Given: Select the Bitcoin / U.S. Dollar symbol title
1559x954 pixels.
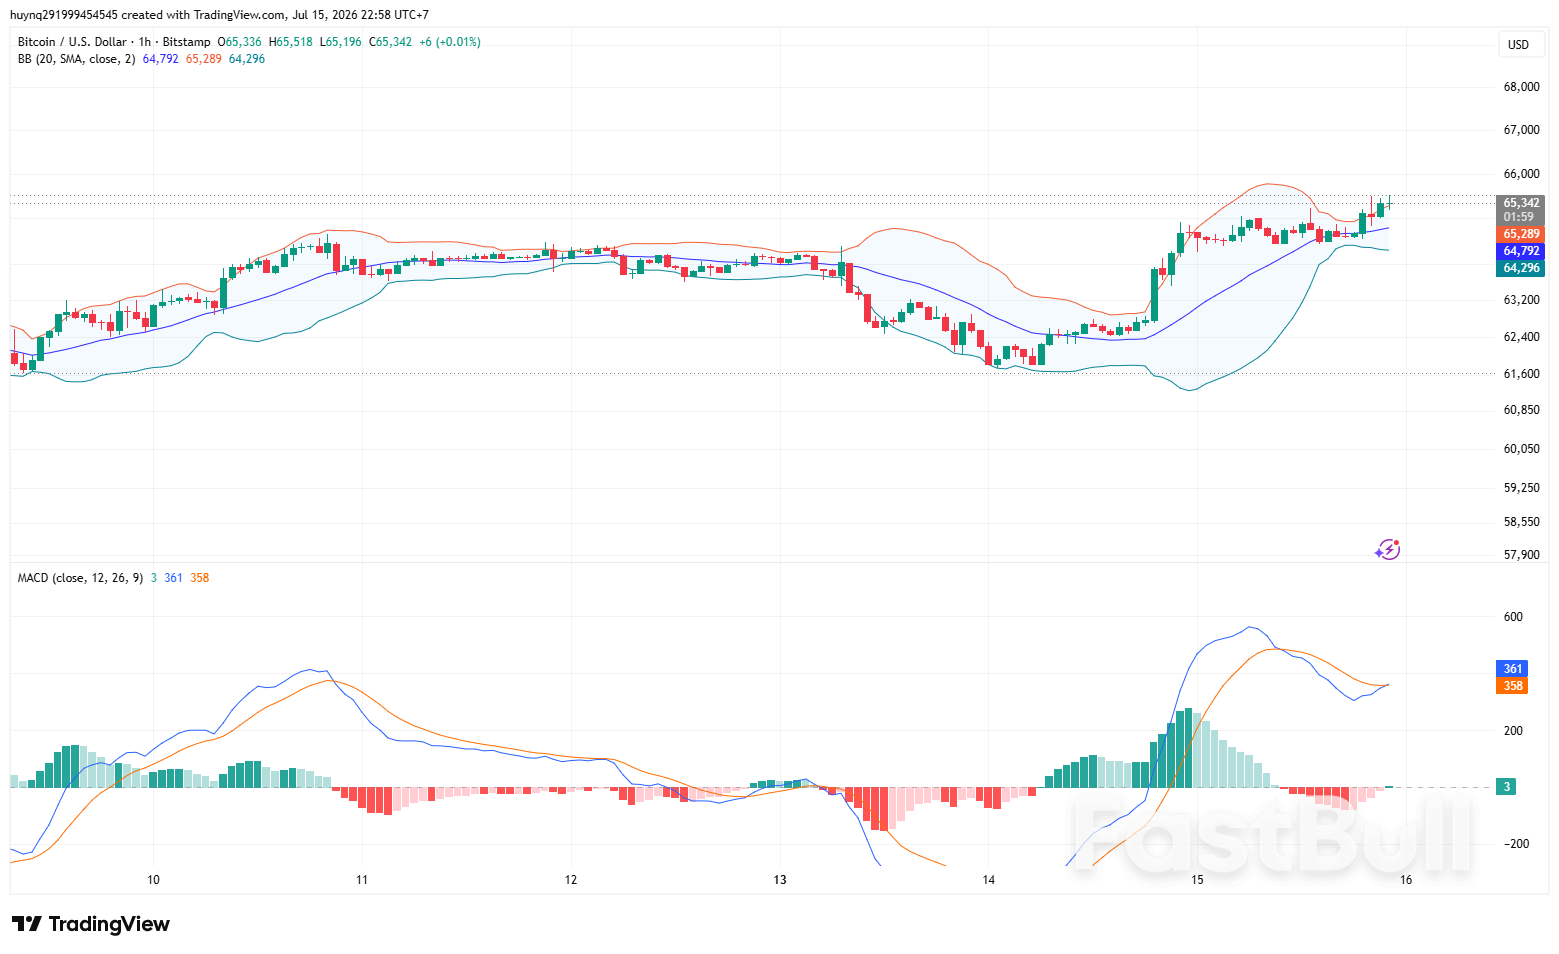Looking at the screenshot, I should (72, 42).
